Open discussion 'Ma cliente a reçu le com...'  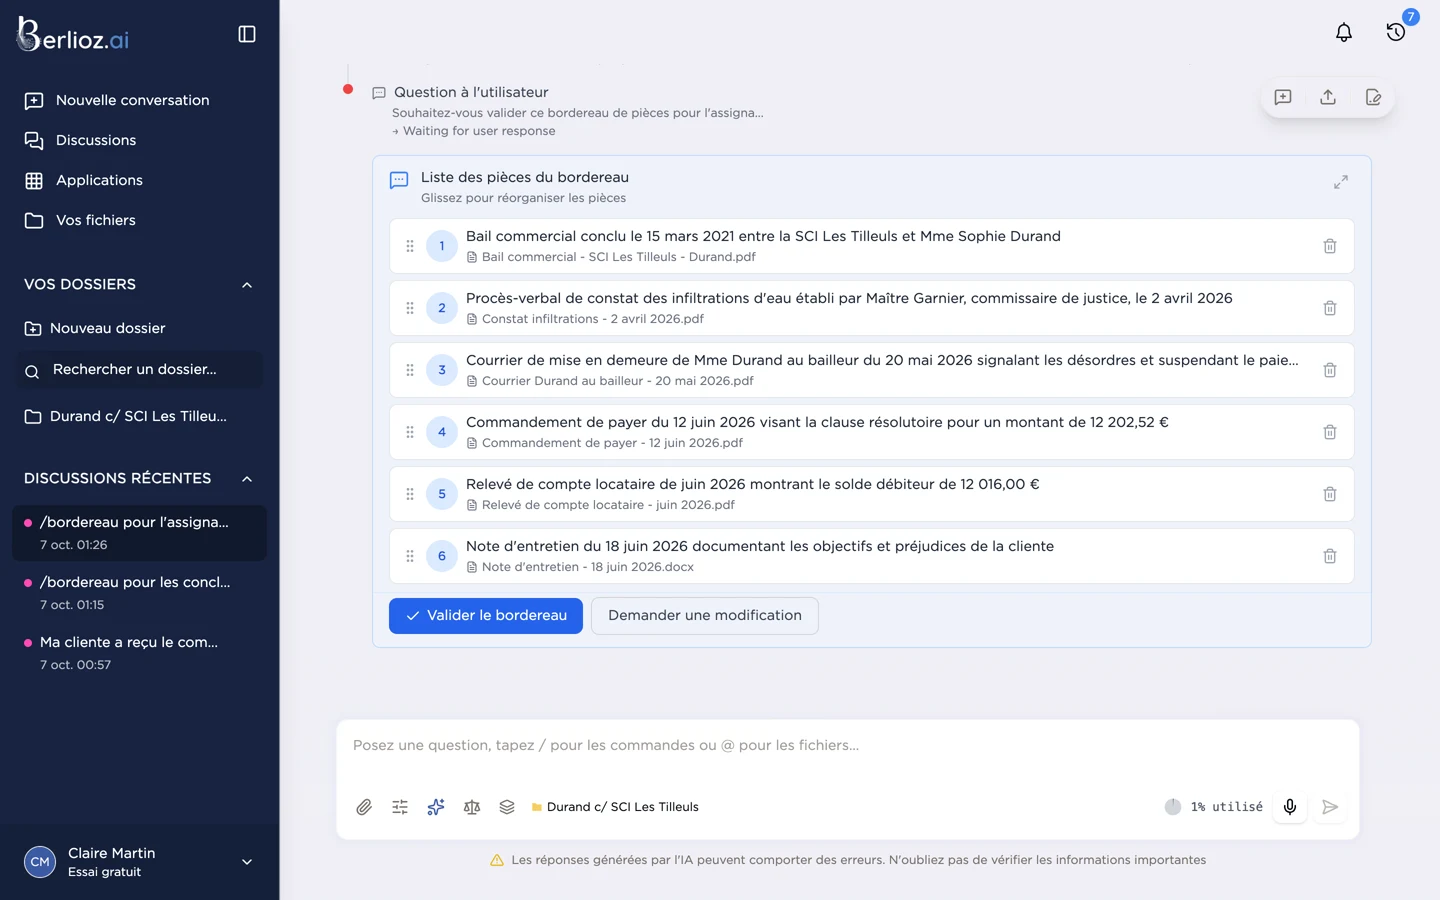point(140,653)
